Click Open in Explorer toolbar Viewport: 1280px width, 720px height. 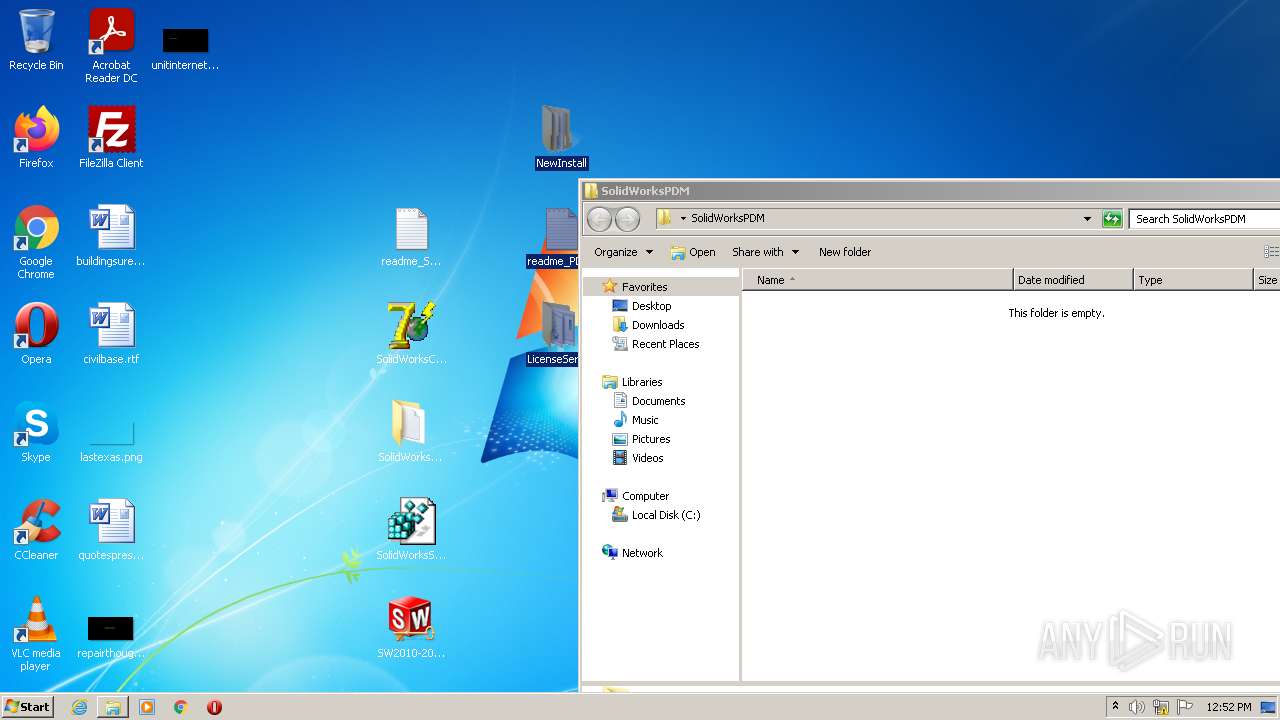693,252
